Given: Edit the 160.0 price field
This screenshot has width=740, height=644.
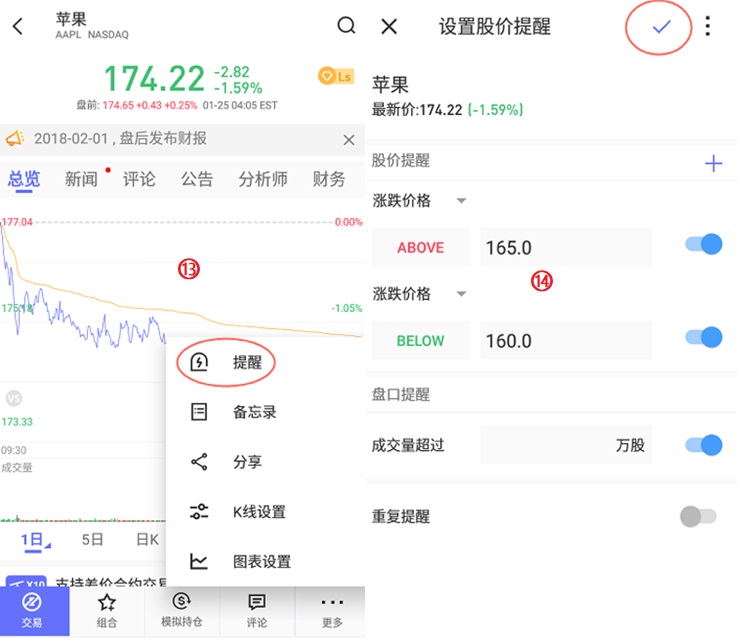Looking at the screenshot, I should [x=566, y=341].
